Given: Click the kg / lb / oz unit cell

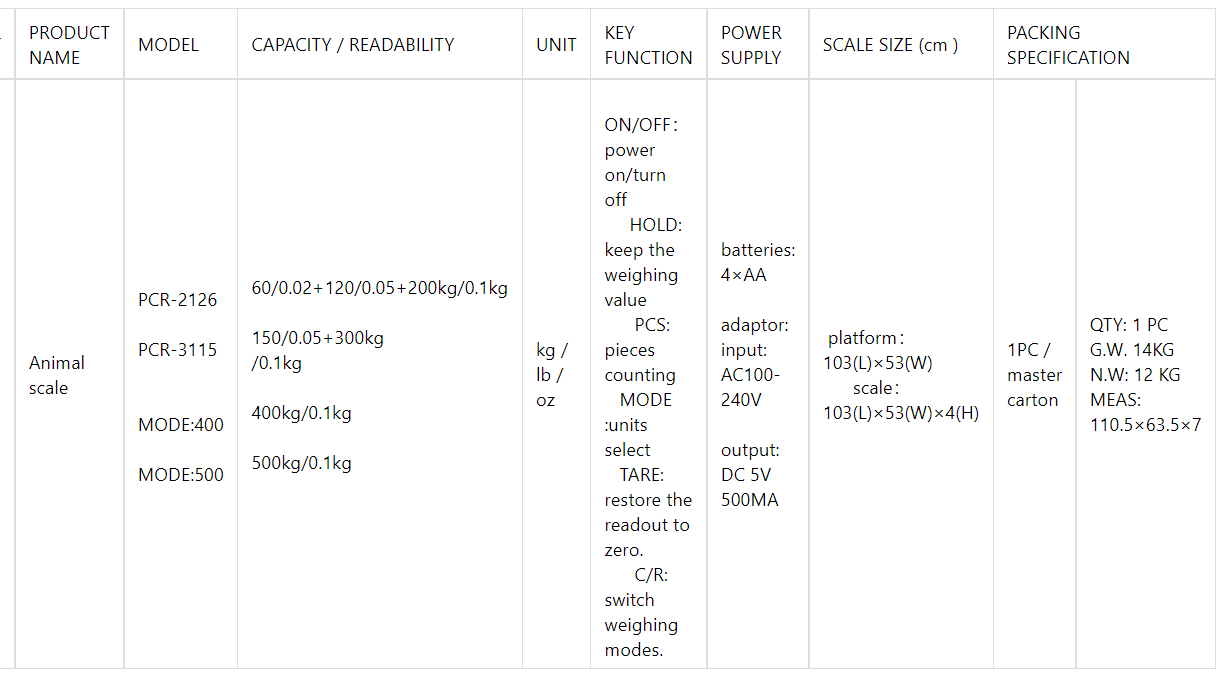Looking at the screenshot, I should [552, 375].
